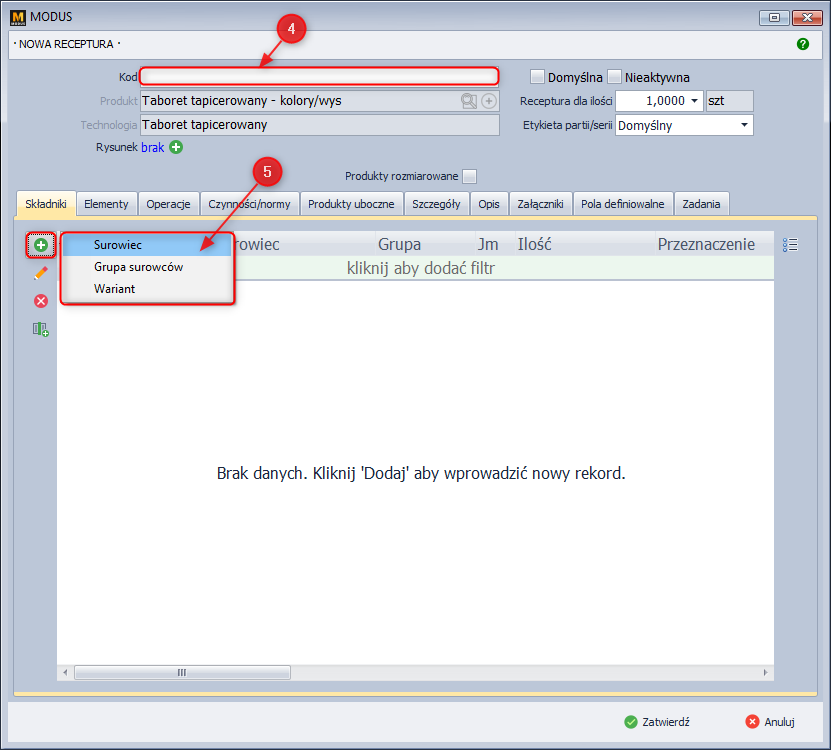
Task: Click the scrollbar right arrow
Action: [x=765, y=673]
